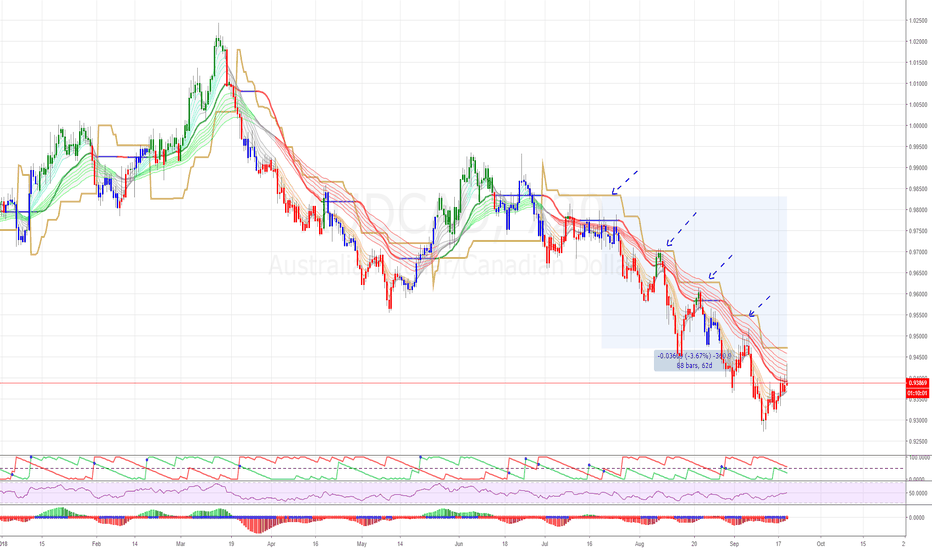The width and height of the screenshot is (932, 550).
Task: Click the 0.96000 price axis label
Action: 918,294
